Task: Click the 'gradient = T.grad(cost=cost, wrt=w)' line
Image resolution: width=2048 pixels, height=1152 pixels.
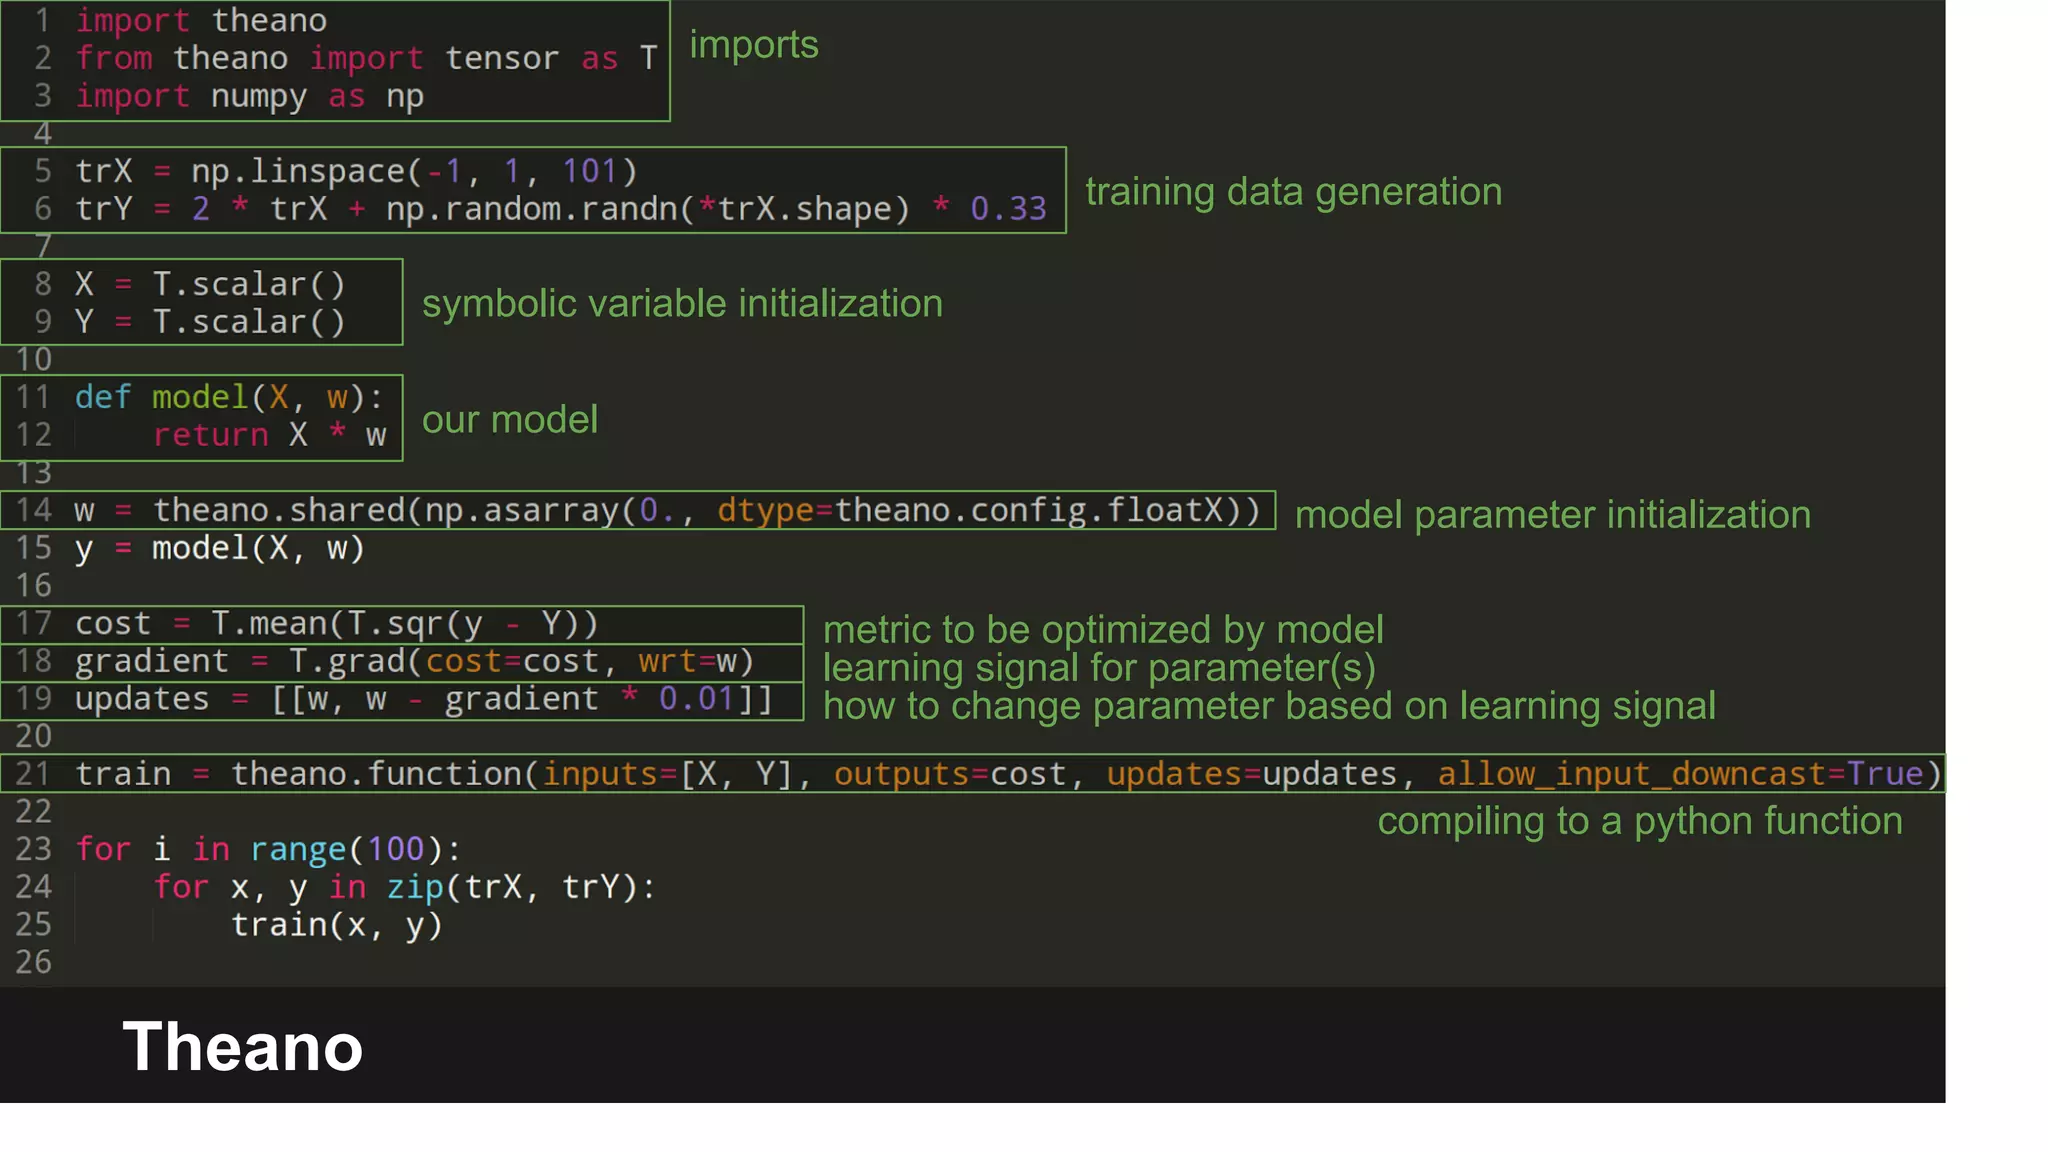Action: (414, 662)
